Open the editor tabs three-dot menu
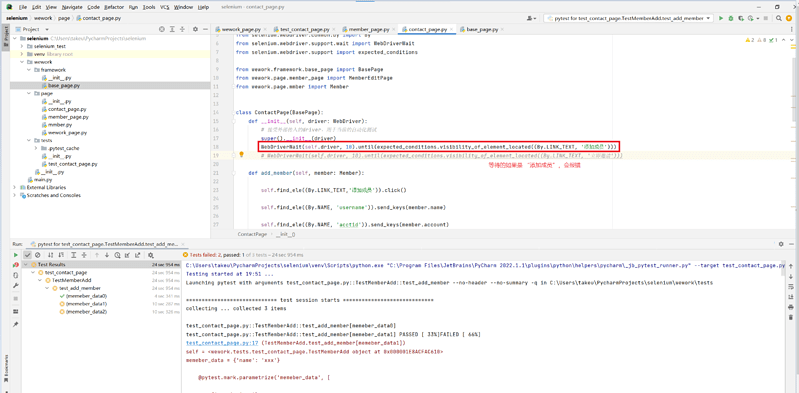The width and height of the screenshot is (799, 393). pyautogui.click(x=791, y=29)
